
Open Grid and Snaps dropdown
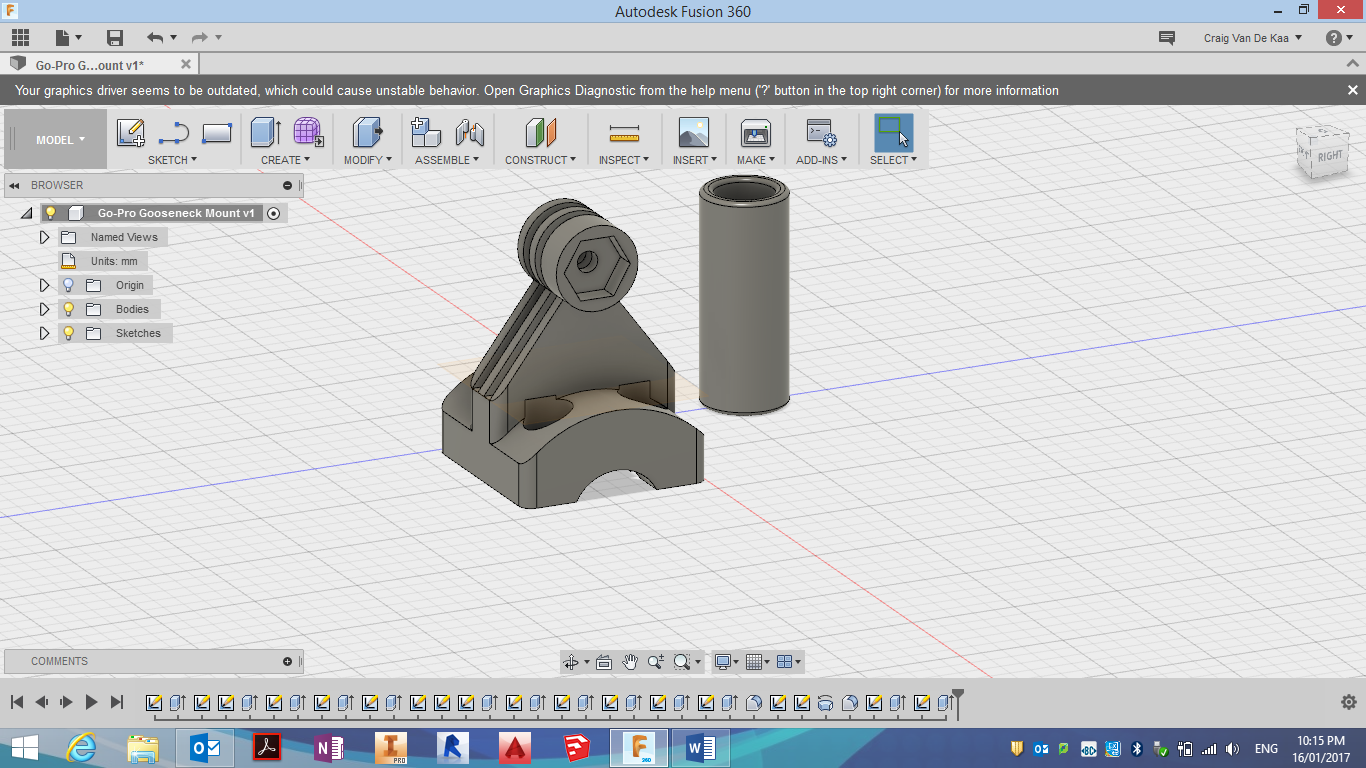(x=759, y=662)
